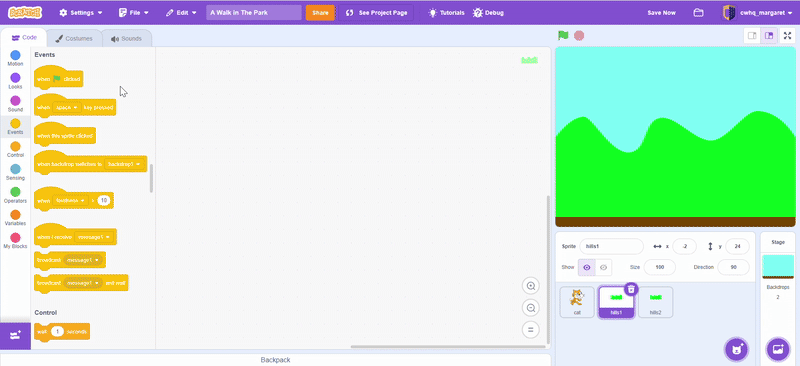
Task: Click the green flag to run
Action: click(x=563, y=35)
